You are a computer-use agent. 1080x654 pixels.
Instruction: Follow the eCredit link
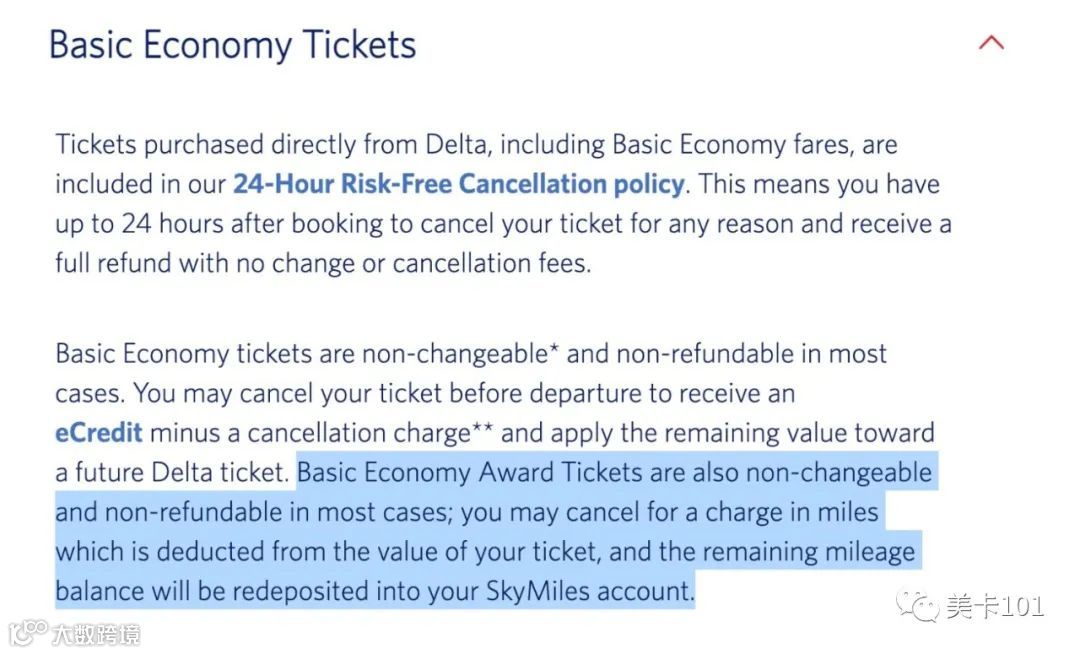tap(99, 433)
